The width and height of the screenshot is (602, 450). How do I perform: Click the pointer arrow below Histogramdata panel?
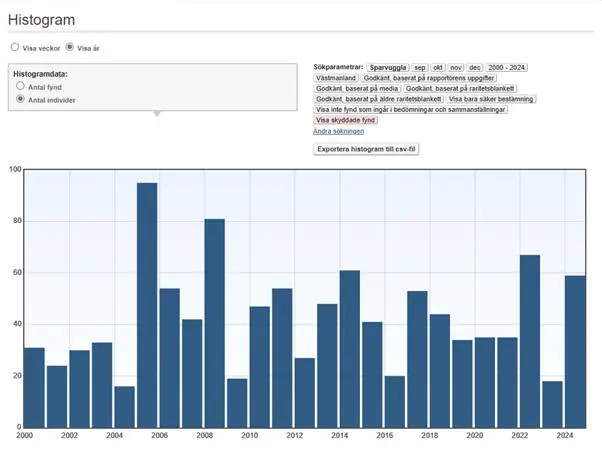click(155, 114)
